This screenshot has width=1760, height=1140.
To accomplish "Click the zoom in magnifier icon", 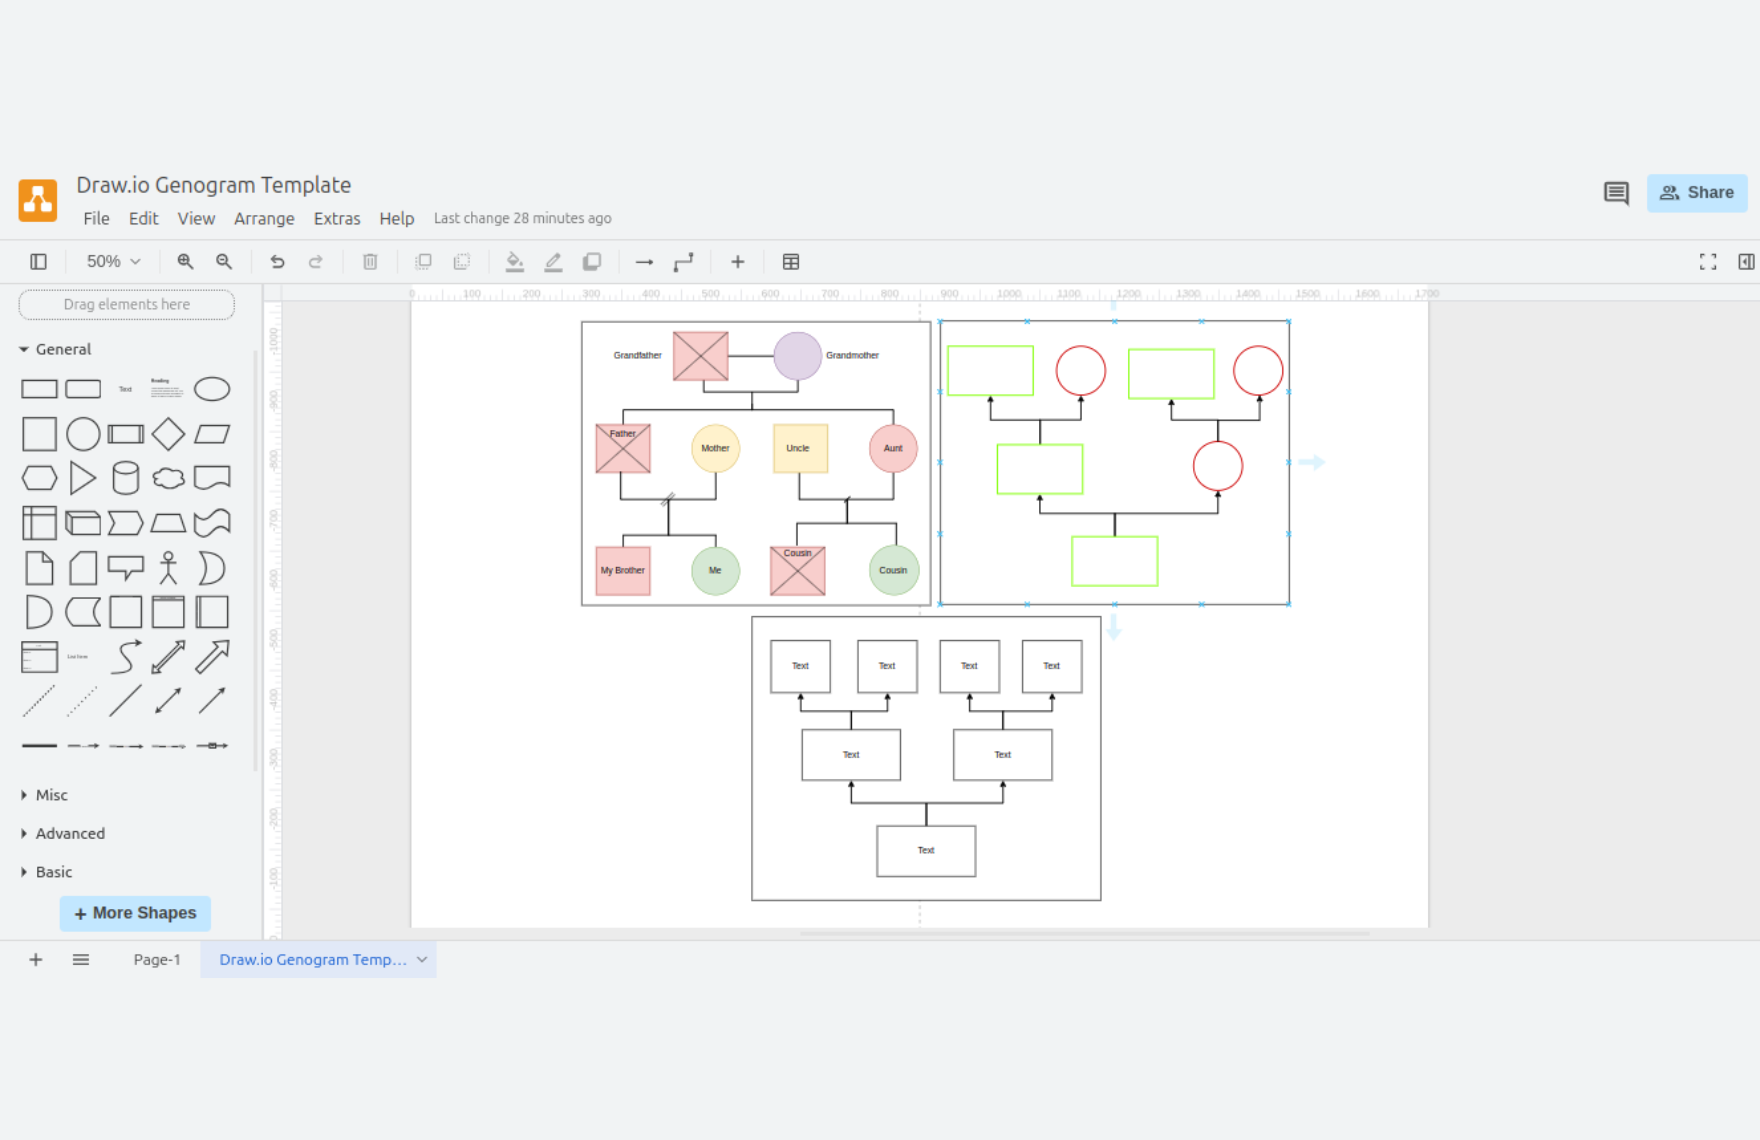I will point(185,262).
